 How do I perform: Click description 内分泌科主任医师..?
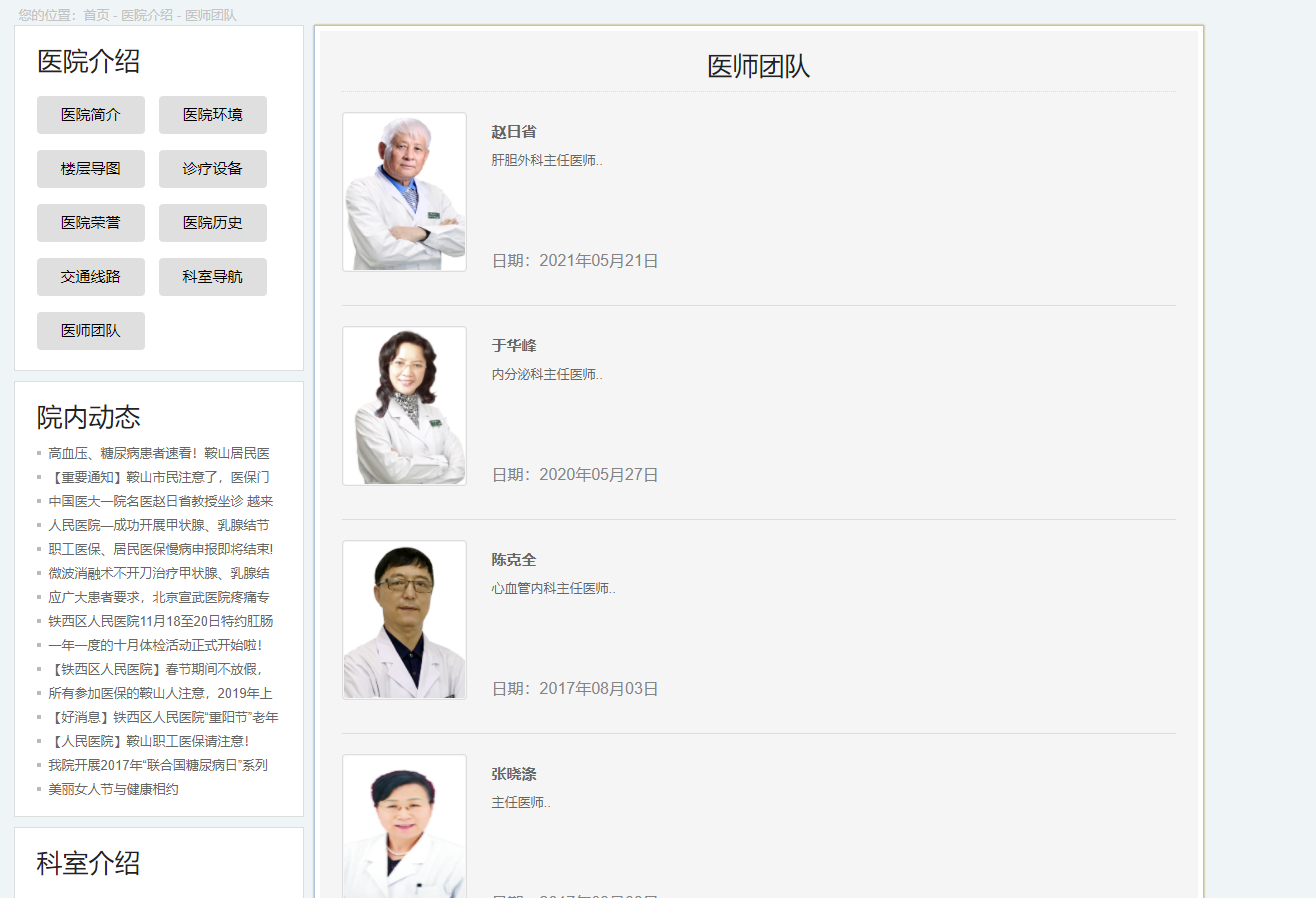click(547, 374)
